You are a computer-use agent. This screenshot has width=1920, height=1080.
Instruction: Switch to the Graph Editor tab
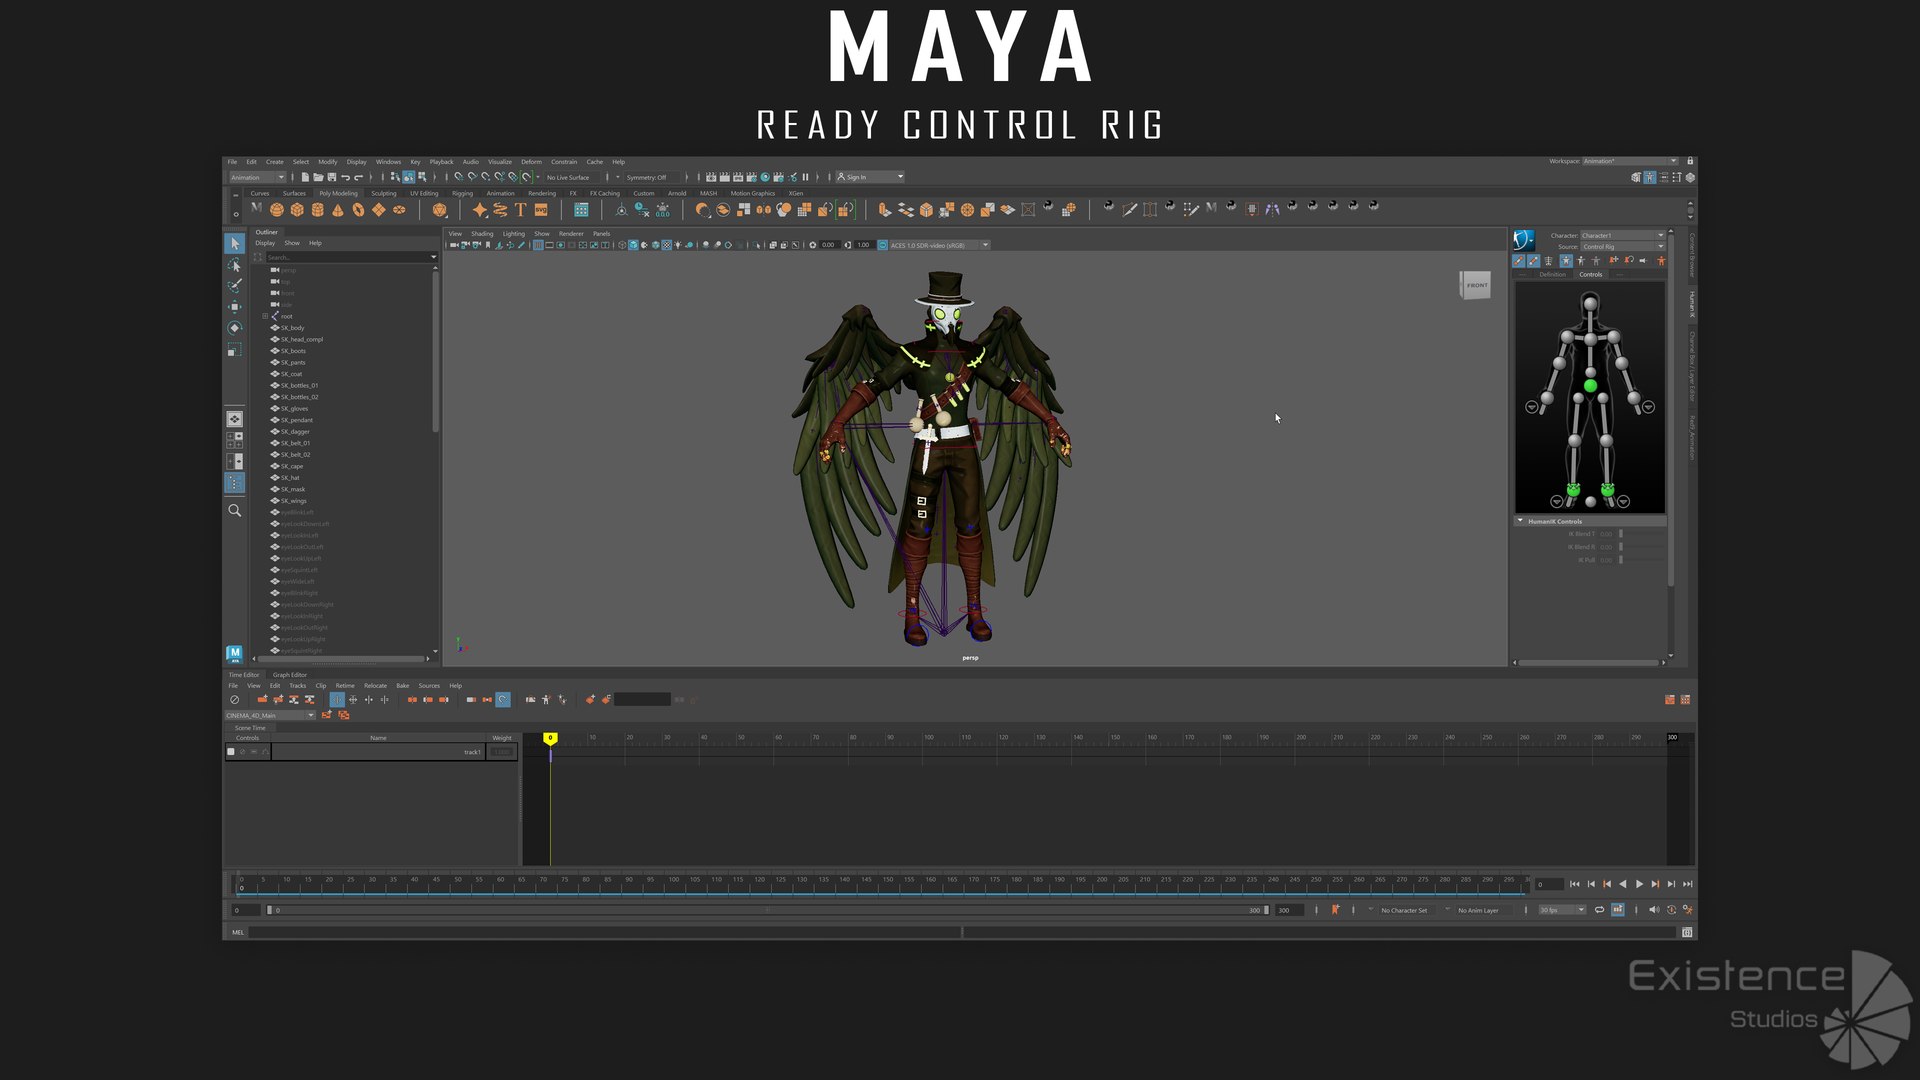tap(290, 675)
